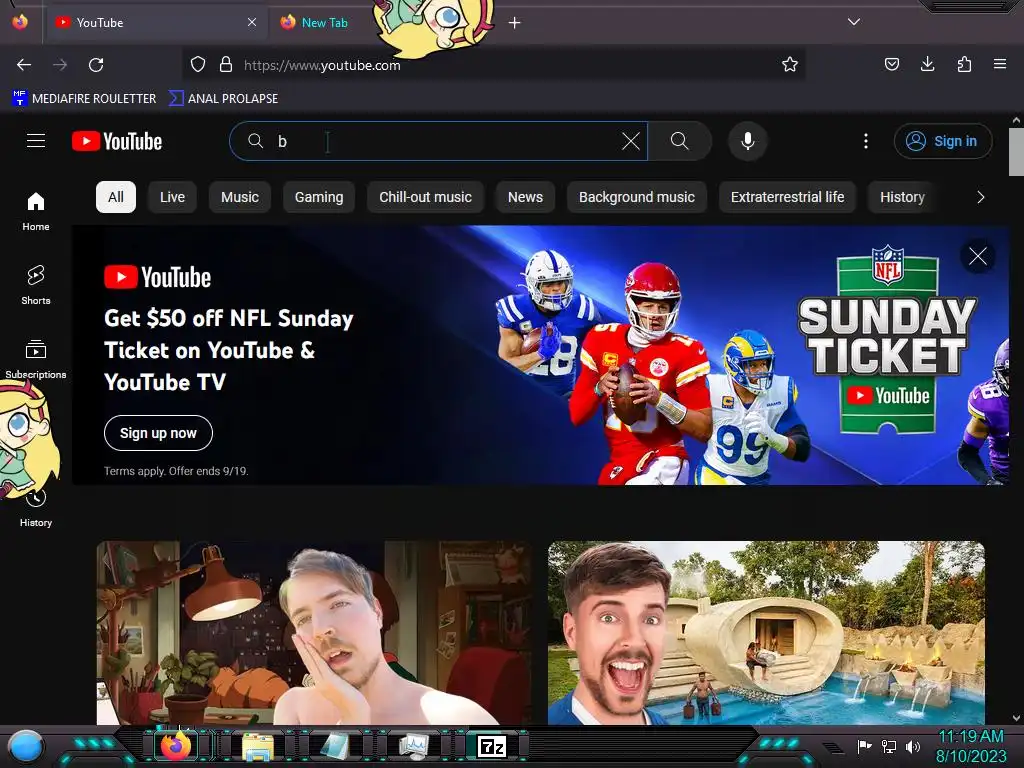Click the network icon in system tray
The image size is (1024, 768).
889,746
